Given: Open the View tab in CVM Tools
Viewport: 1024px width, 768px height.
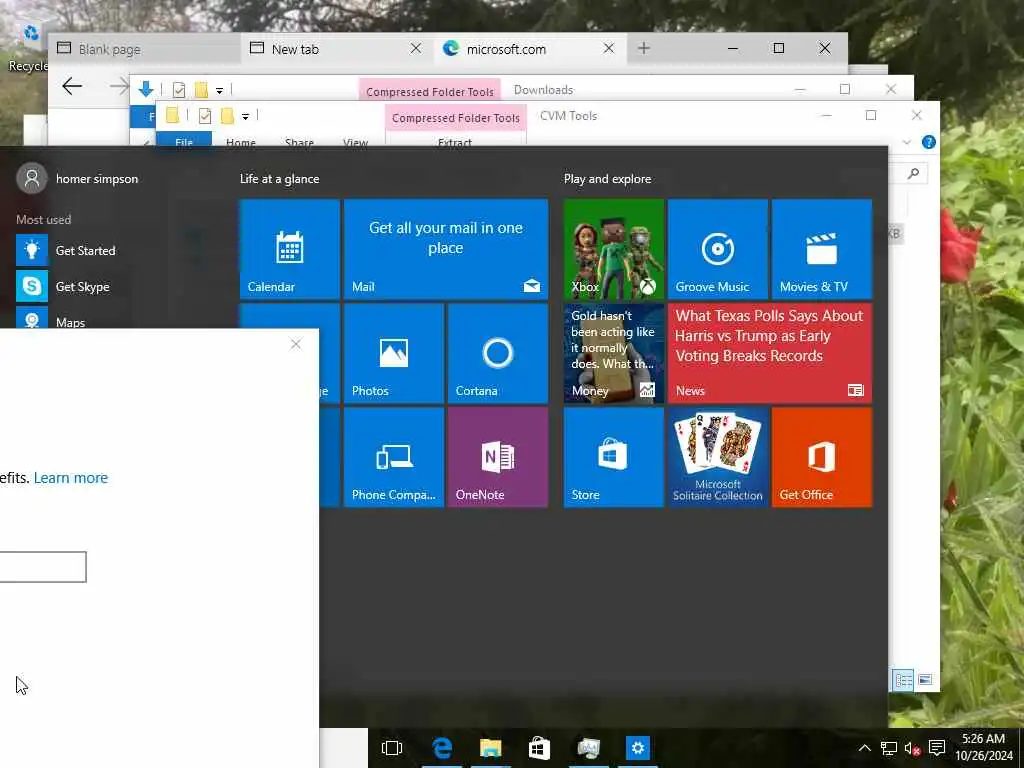Looking at the screenshot, I should pyautogui.click(x=355, y=142).
